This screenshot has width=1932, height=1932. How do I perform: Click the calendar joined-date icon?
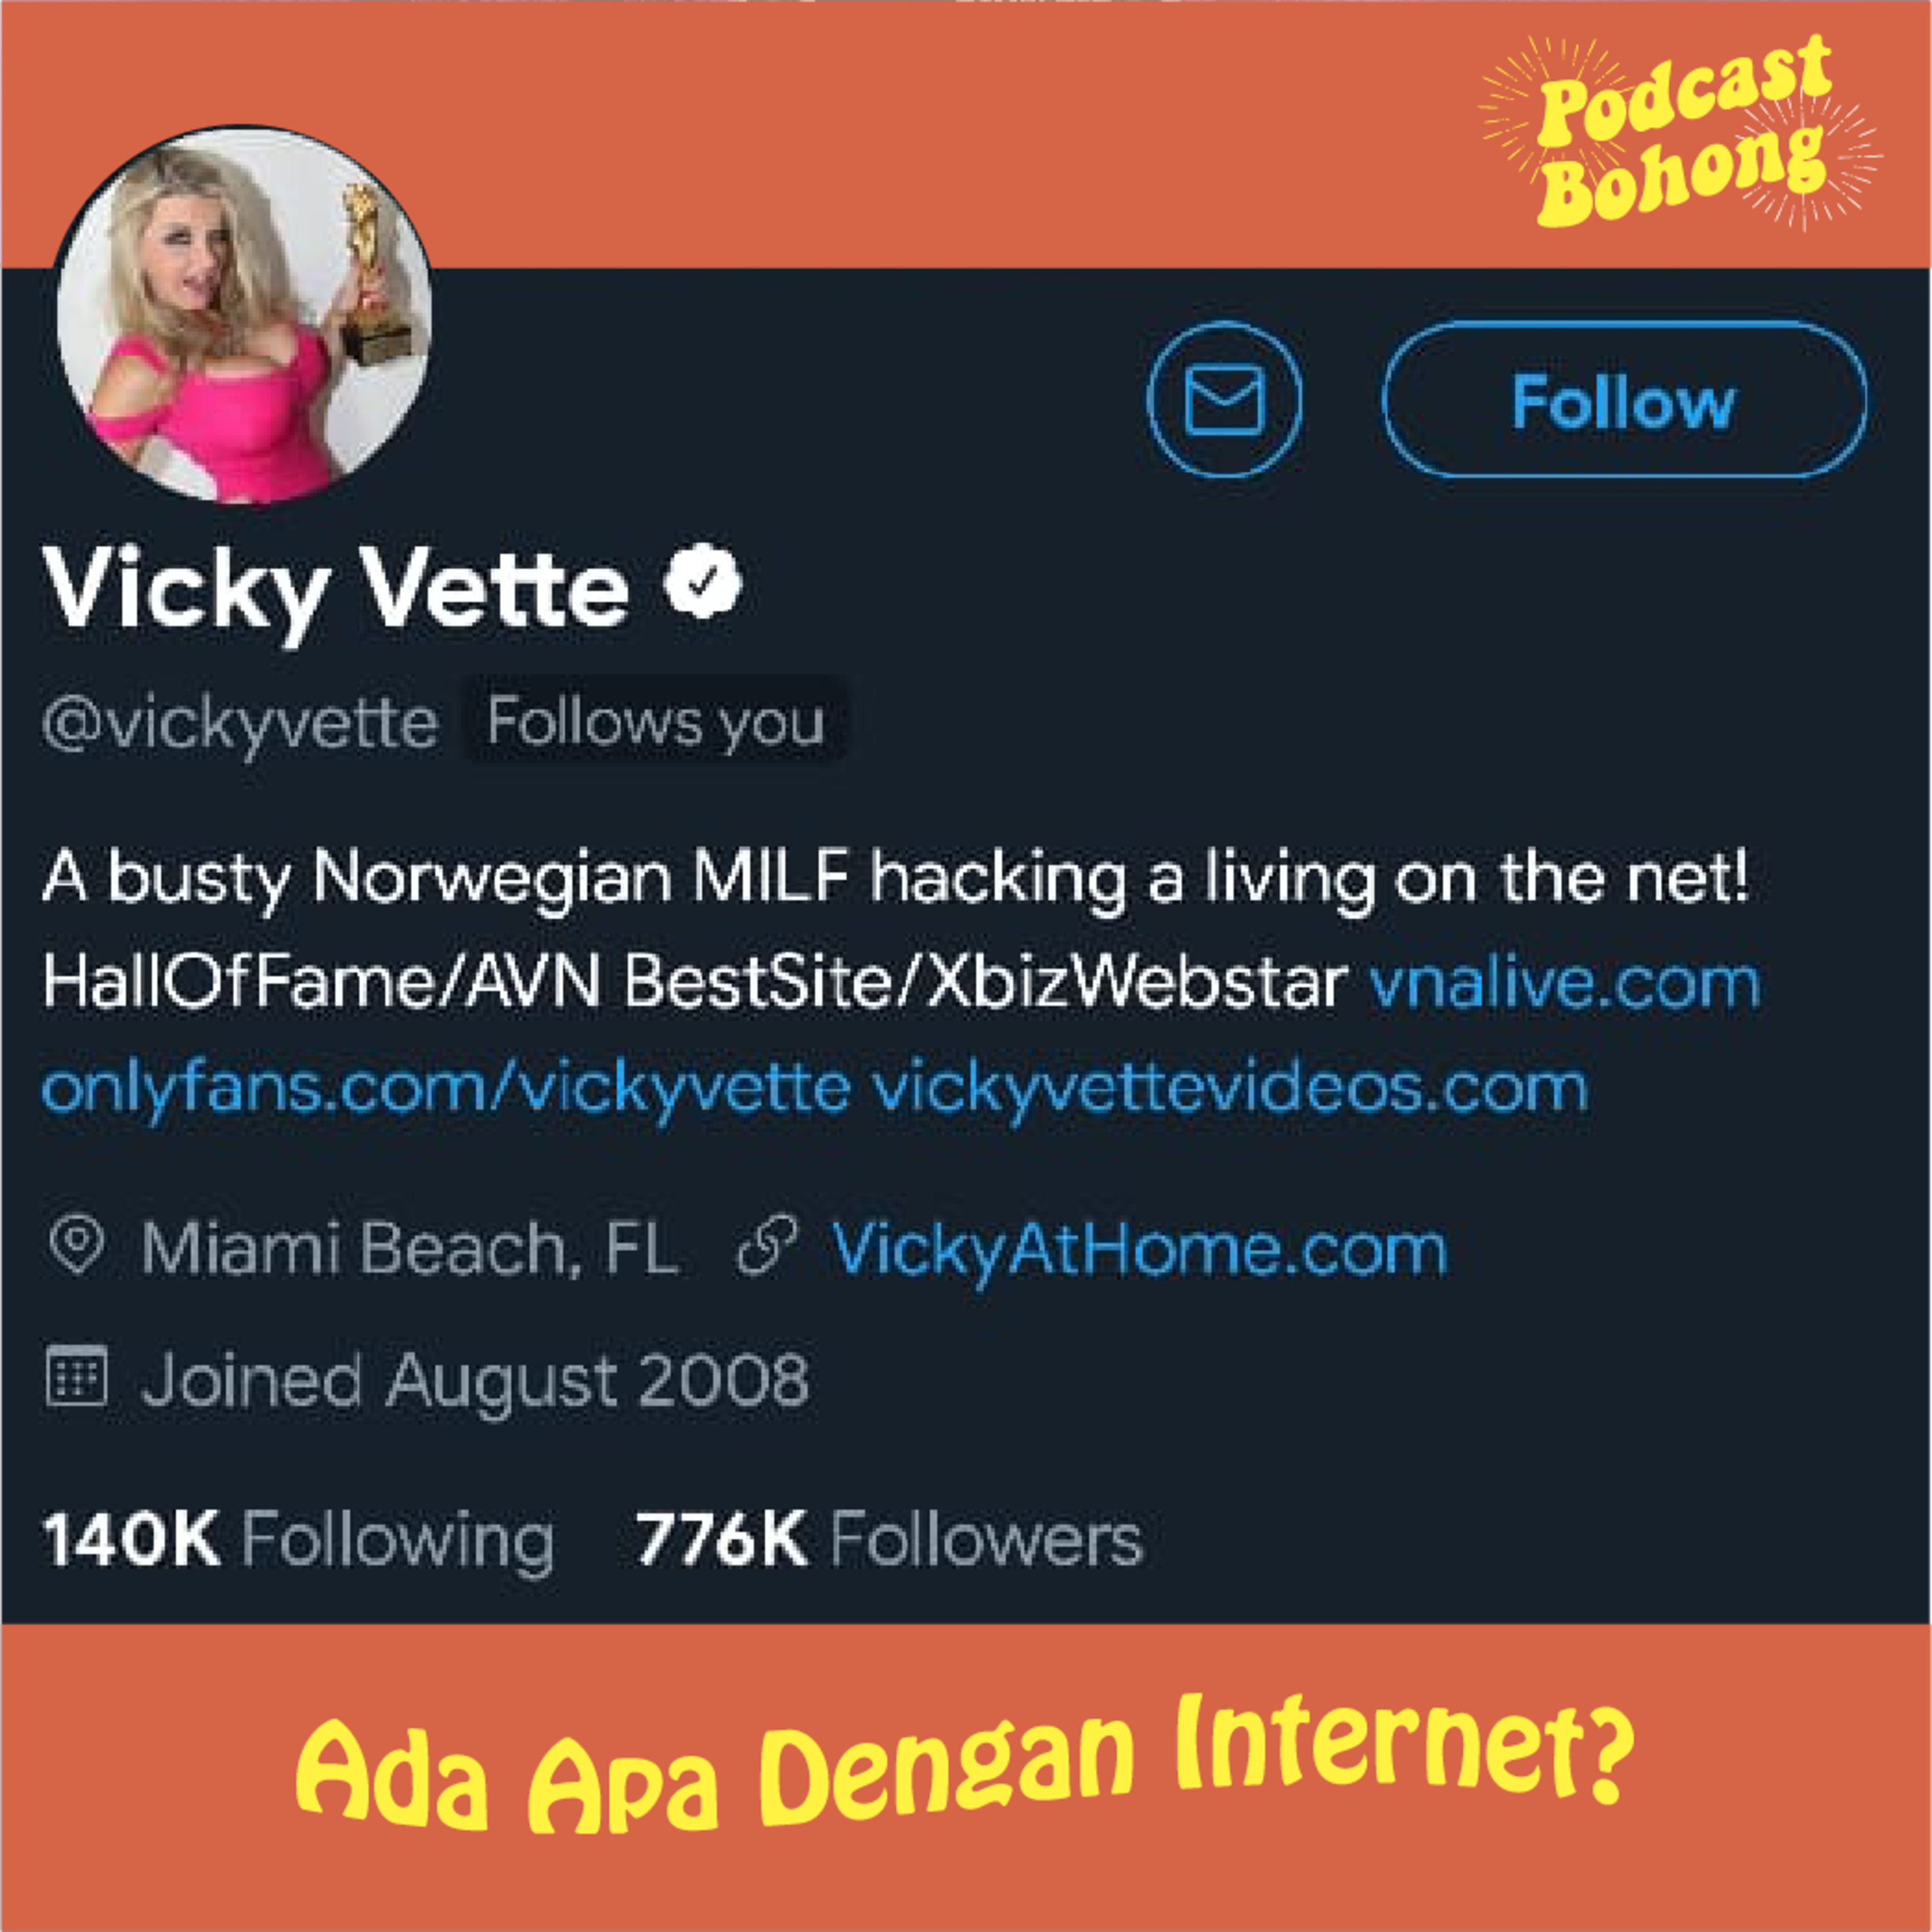[x=77, y=1376]
